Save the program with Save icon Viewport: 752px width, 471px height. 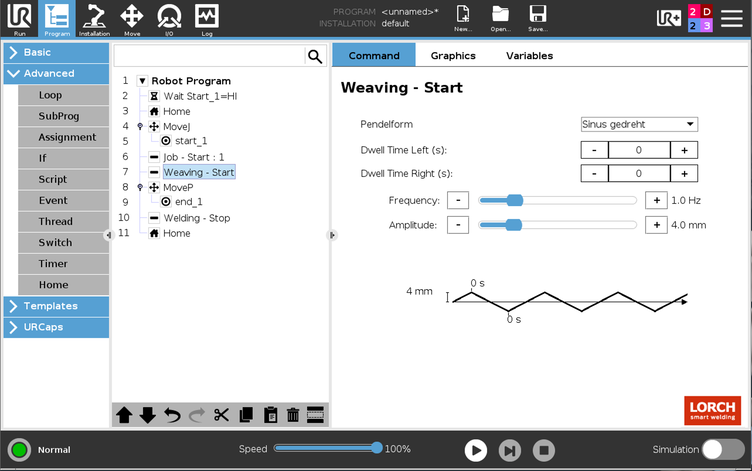coord(537,18)
